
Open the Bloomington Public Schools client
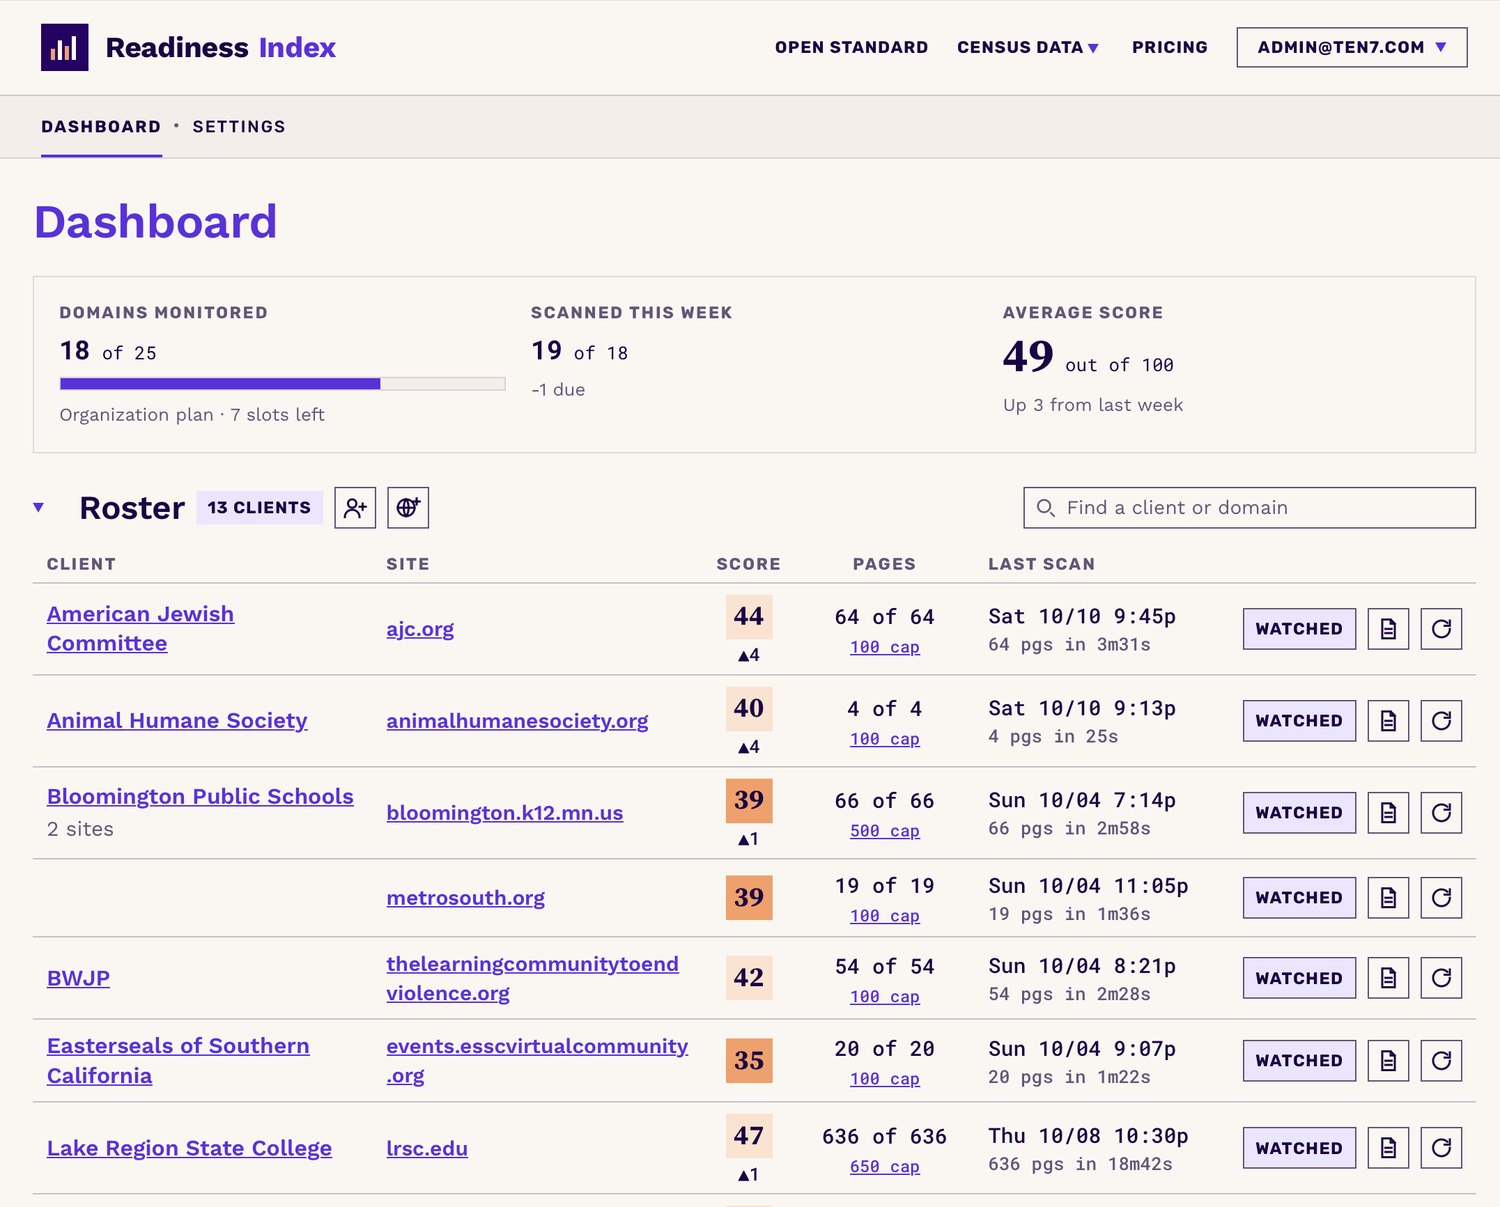(200, 797)
